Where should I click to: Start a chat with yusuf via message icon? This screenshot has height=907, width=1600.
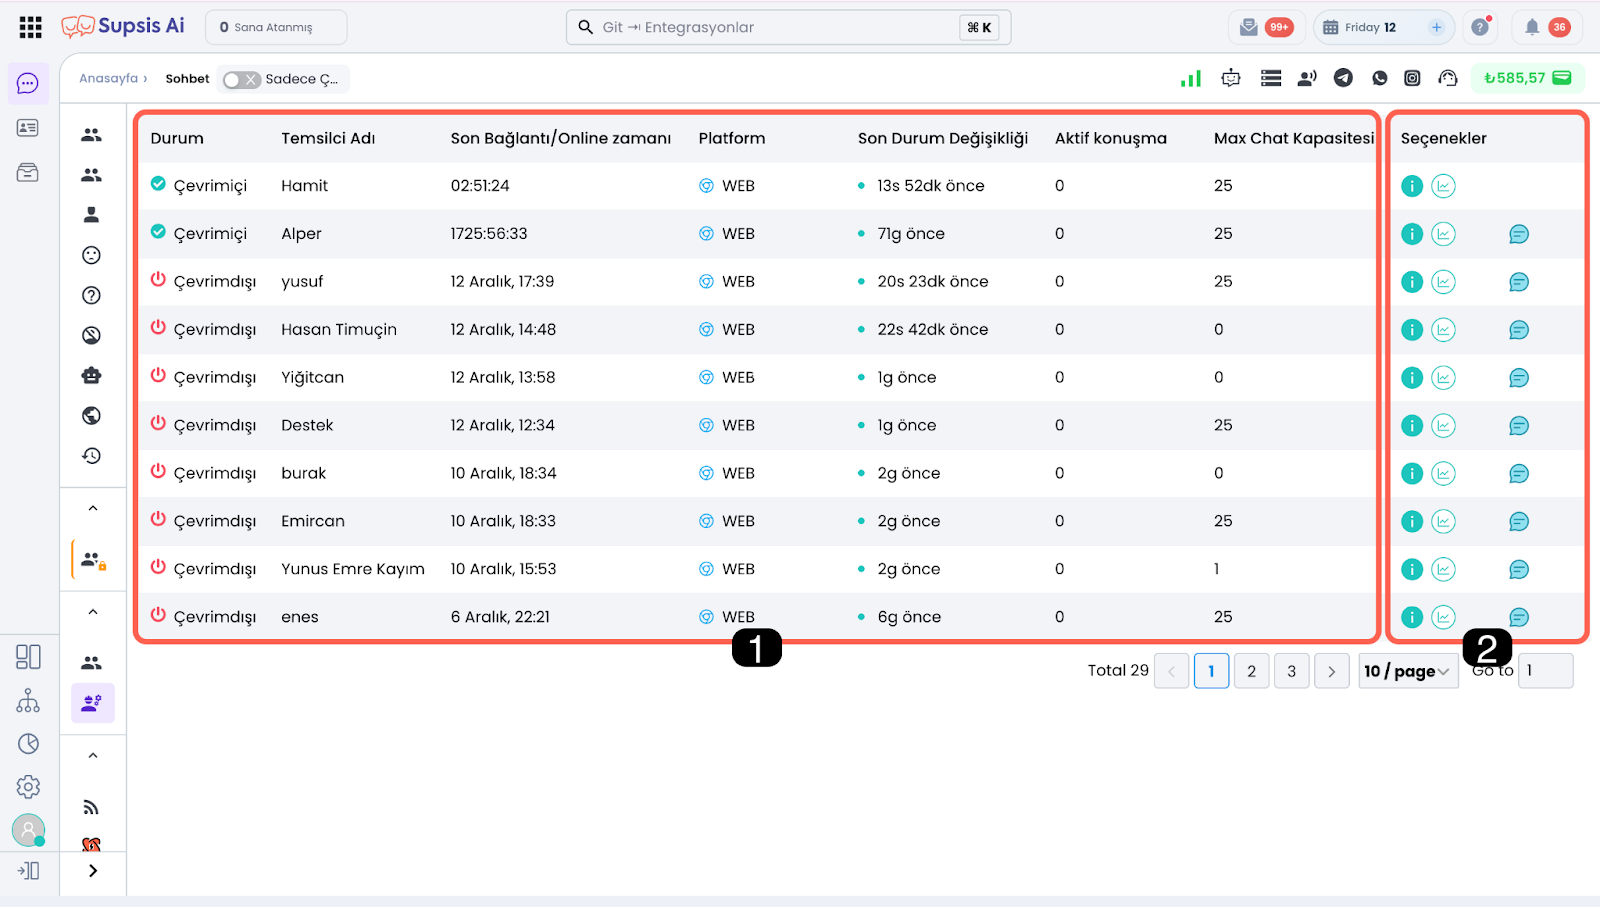click(1518, 282)
